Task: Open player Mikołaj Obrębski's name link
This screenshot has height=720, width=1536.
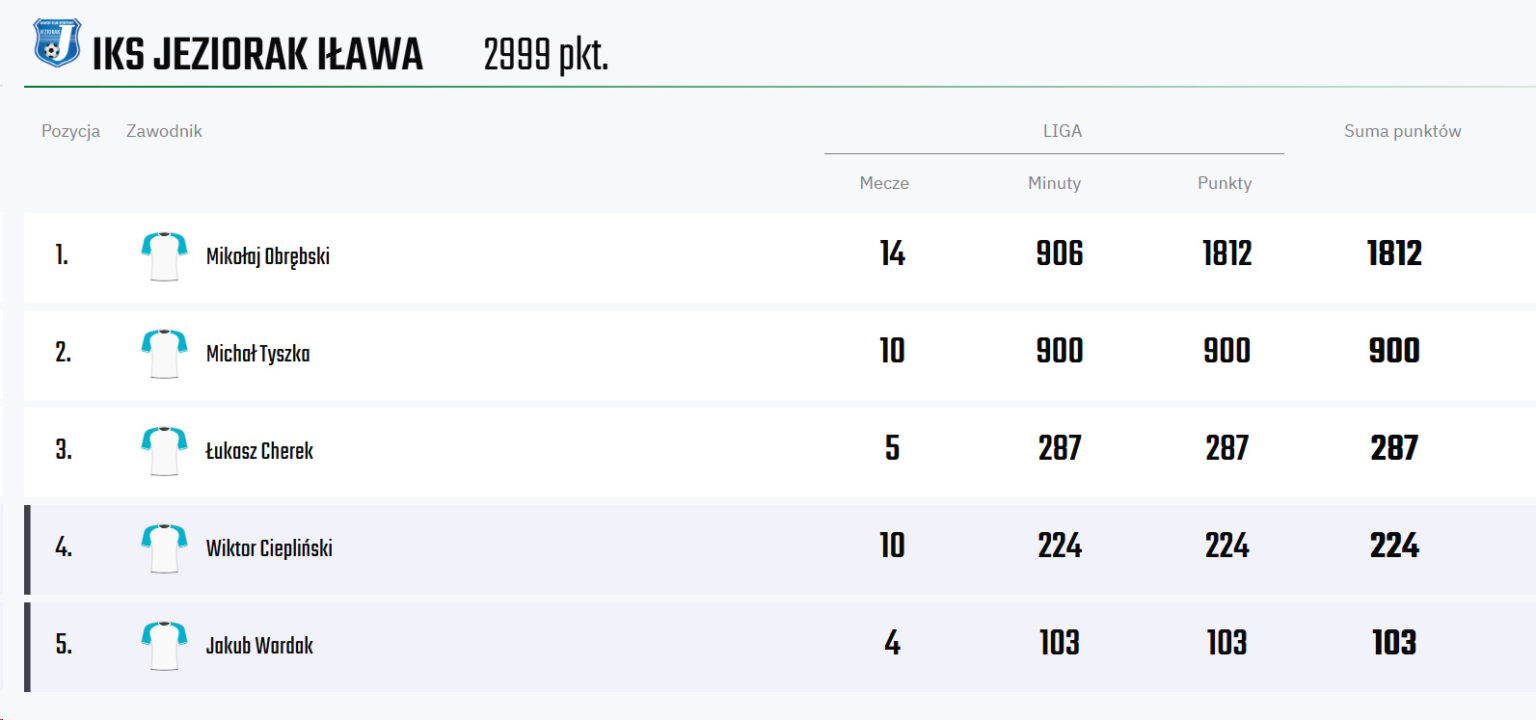Action: [267, 257]
